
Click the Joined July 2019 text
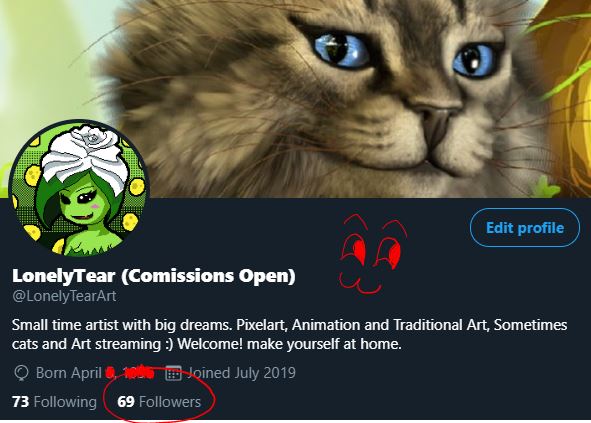242,373
